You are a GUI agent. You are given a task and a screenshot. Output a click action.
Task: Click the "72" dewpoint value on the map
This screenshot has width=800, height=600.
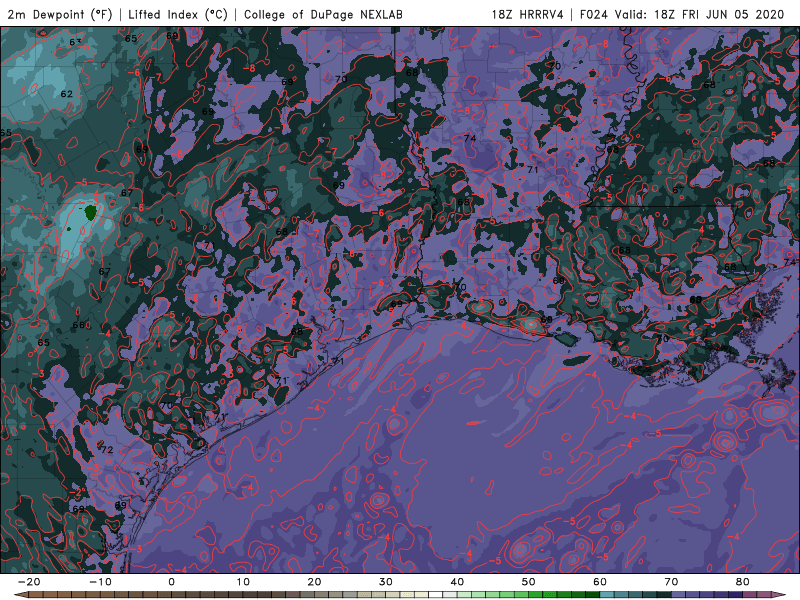click(107, 450)
